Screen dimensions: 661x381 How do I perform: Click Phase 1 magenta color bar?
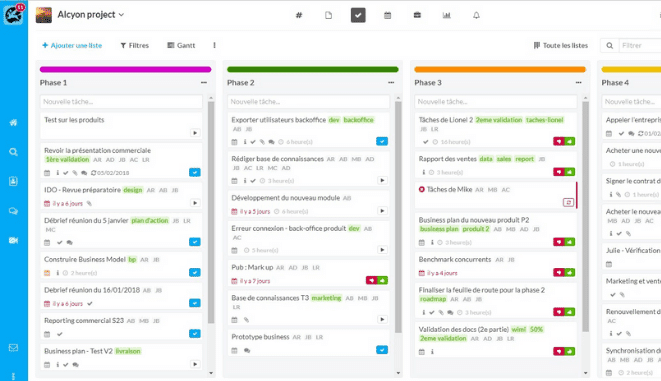[x=125, y=70]
